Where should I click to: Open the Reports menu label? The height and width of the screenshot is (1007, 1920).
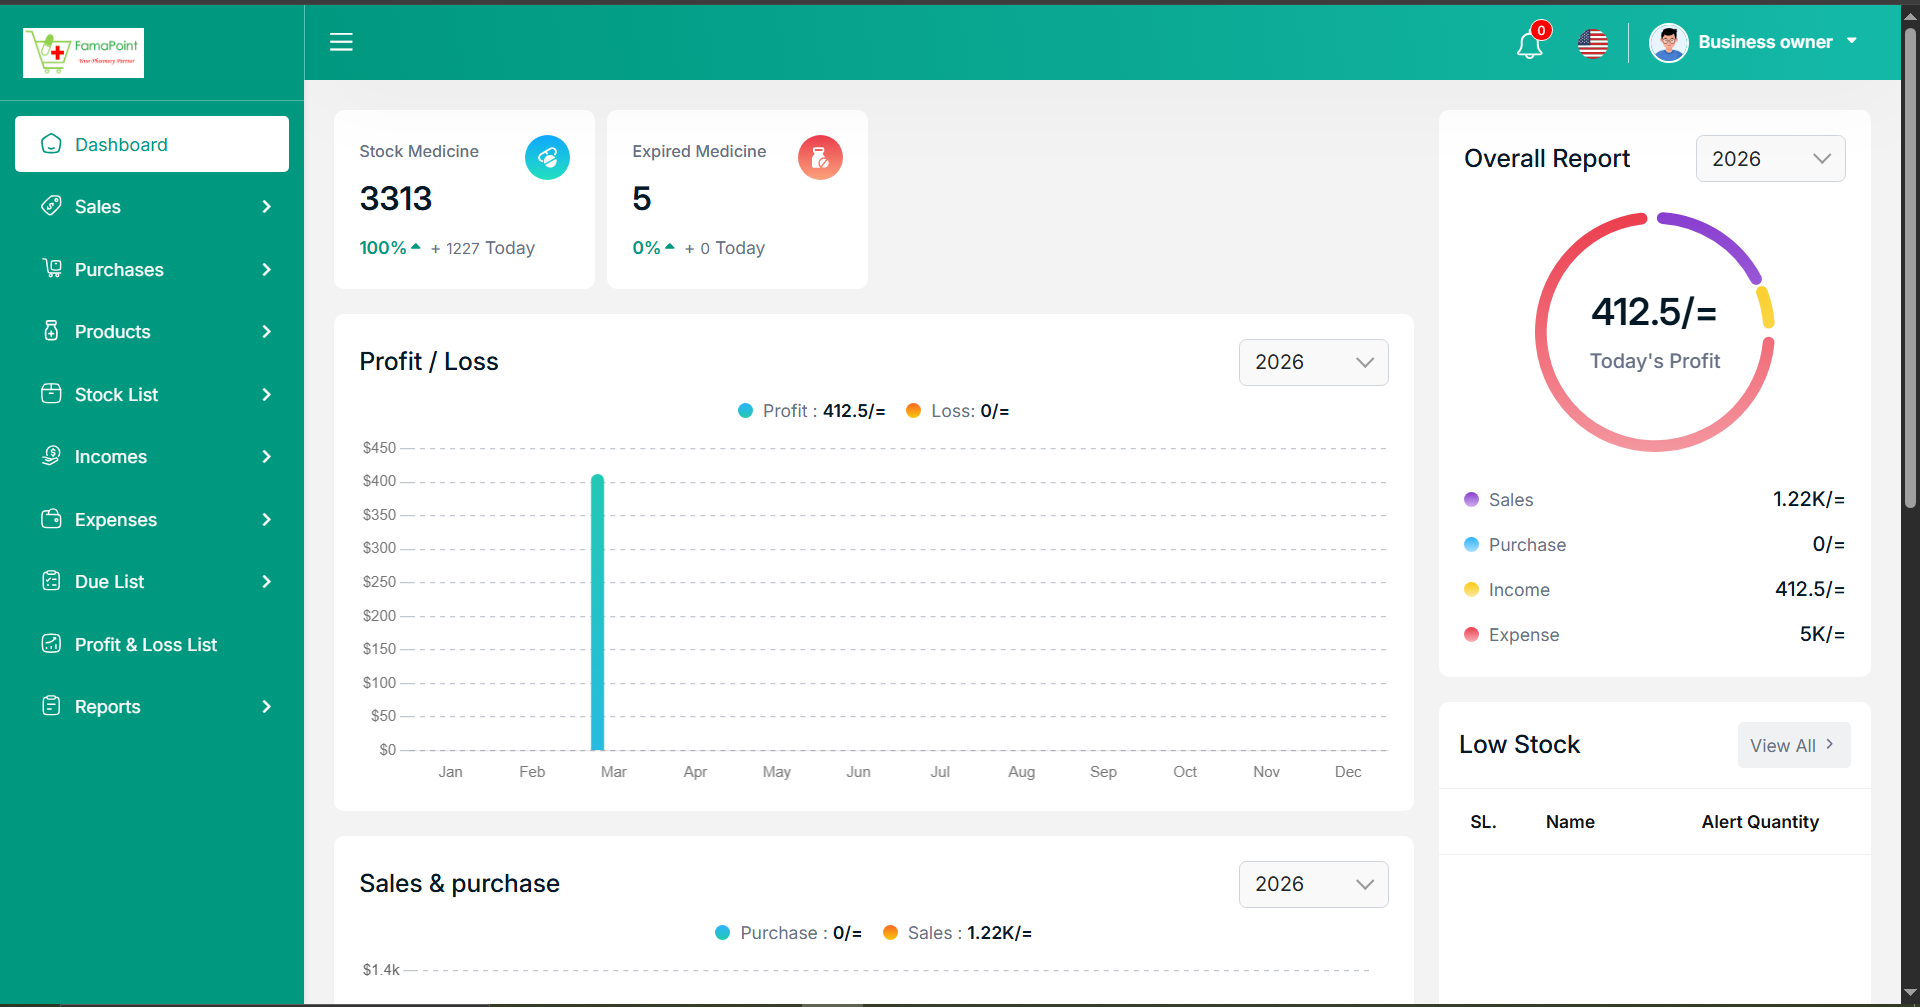[107, 707]
